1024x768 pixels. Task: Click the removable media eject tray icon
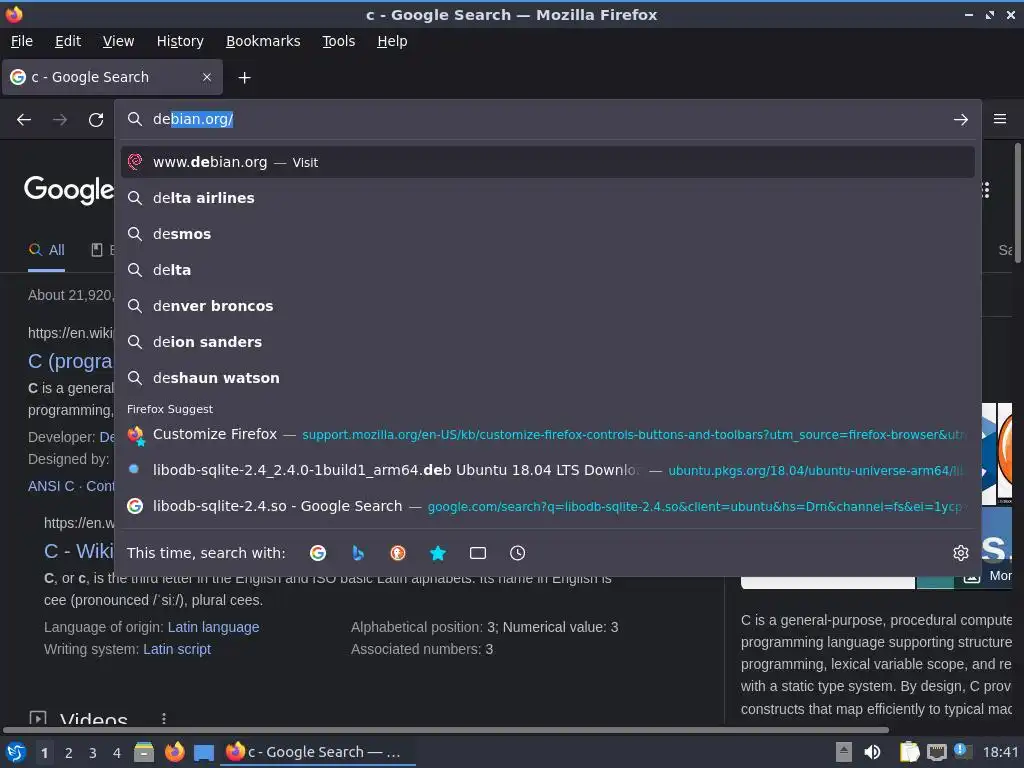pyautogui.click(x=844, y=752)
